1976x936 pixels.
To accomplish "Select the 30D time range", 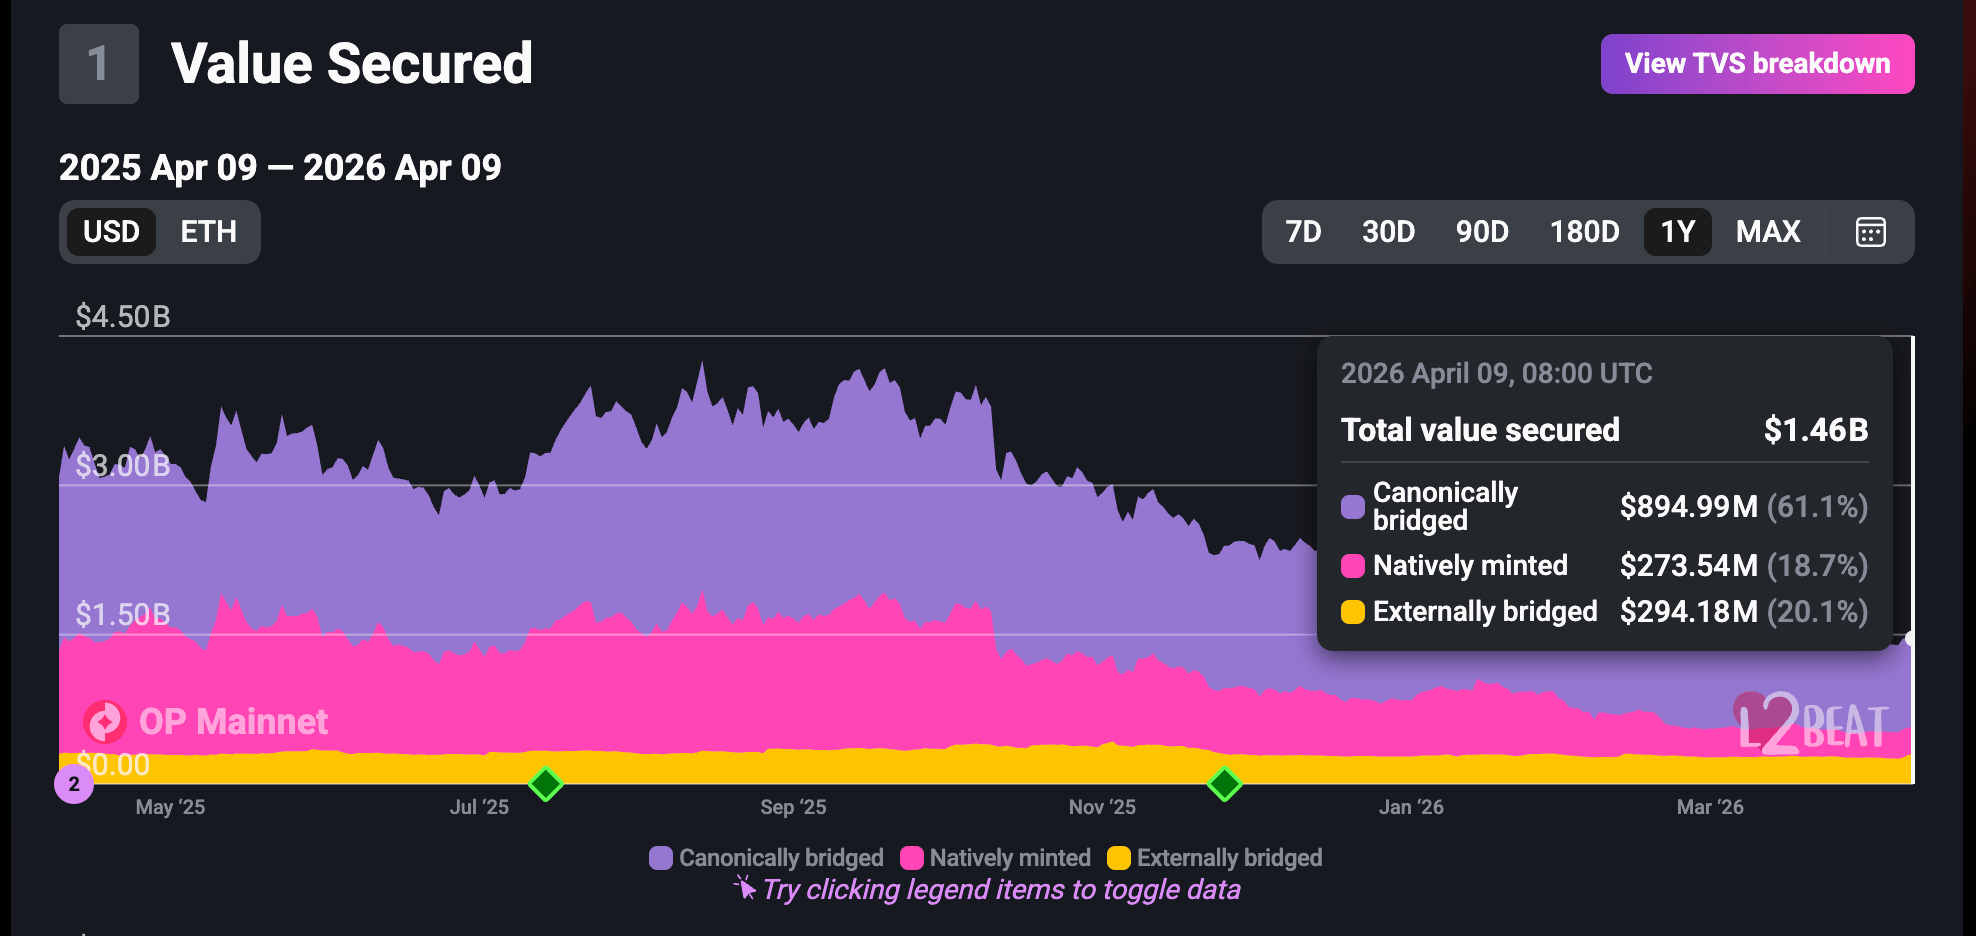I will (1388, 232).
